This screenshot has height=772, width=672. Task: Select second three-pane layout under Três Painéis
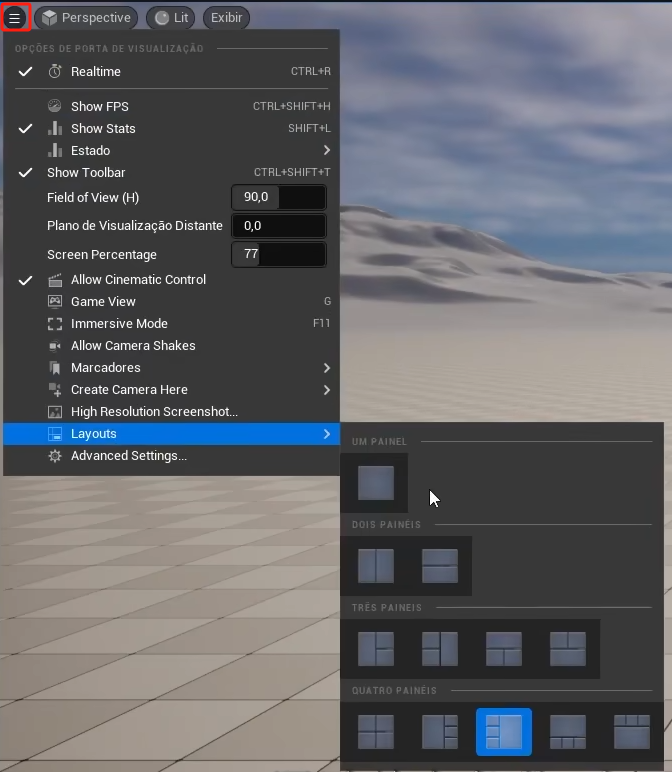click(440, 649)
